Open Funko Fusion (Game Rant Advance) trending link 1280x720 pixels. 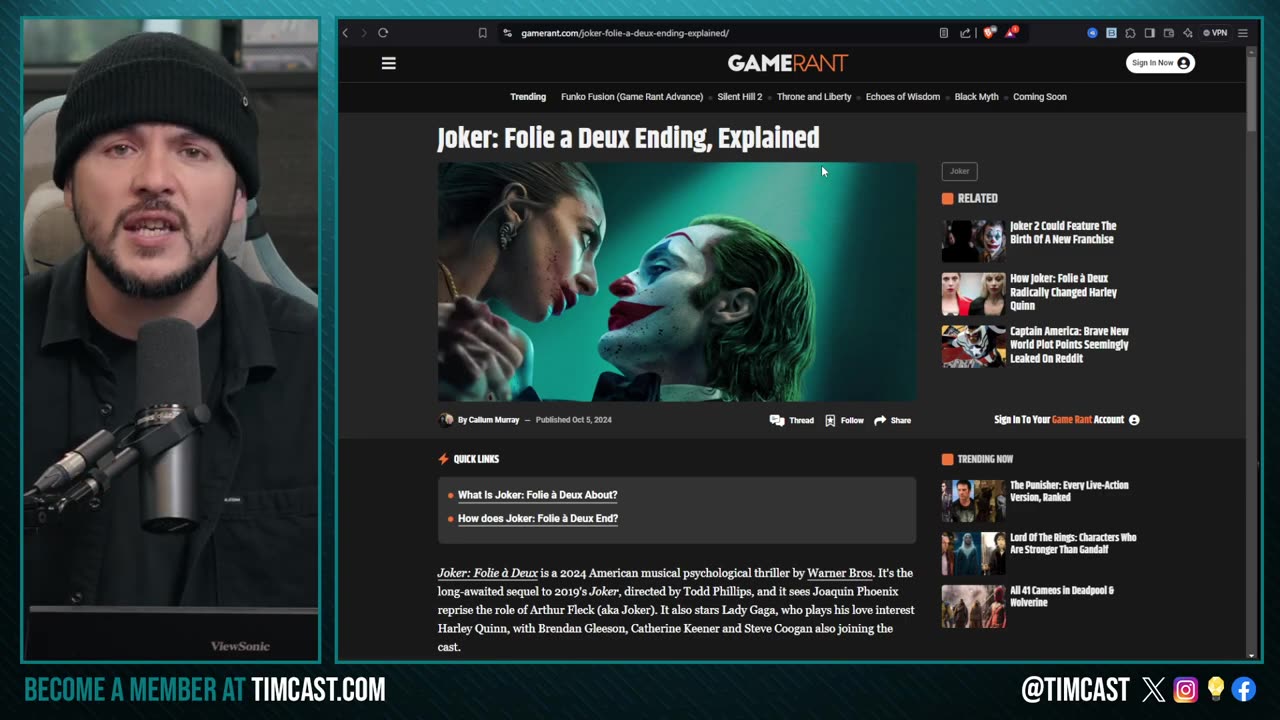(632, 97)
